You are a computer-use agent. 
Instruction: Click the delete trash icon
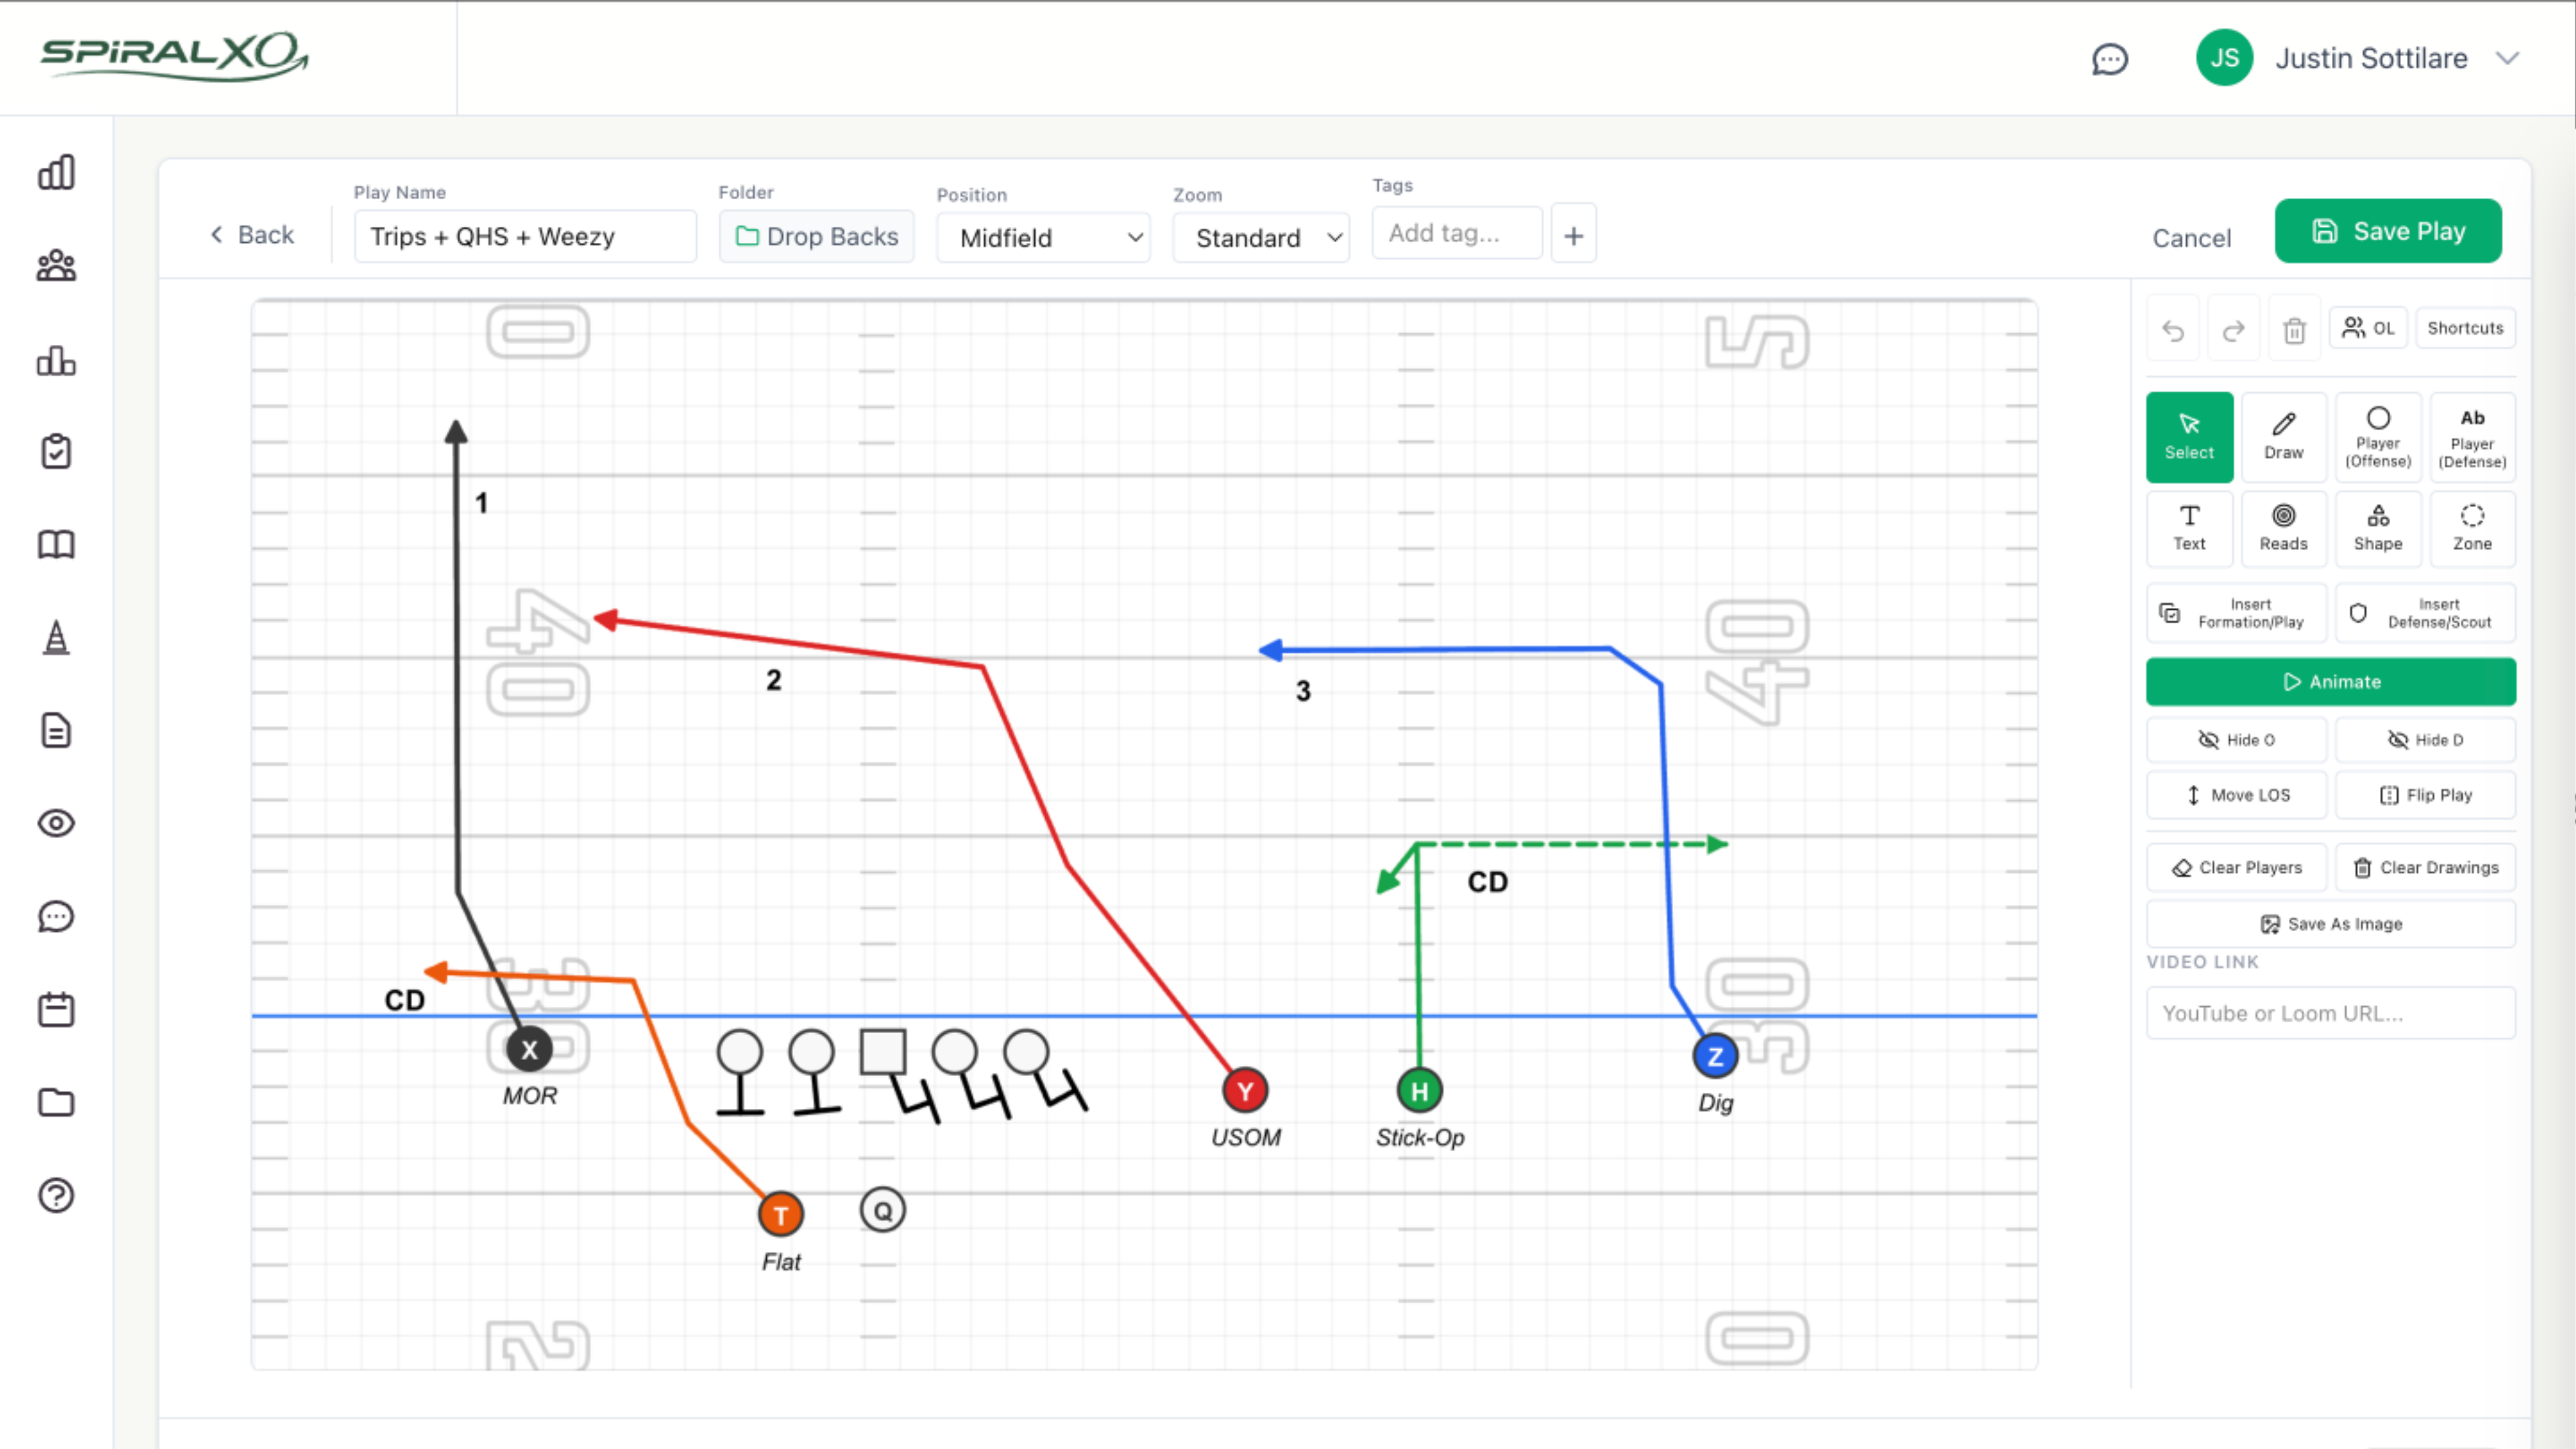pos(2295,328)
